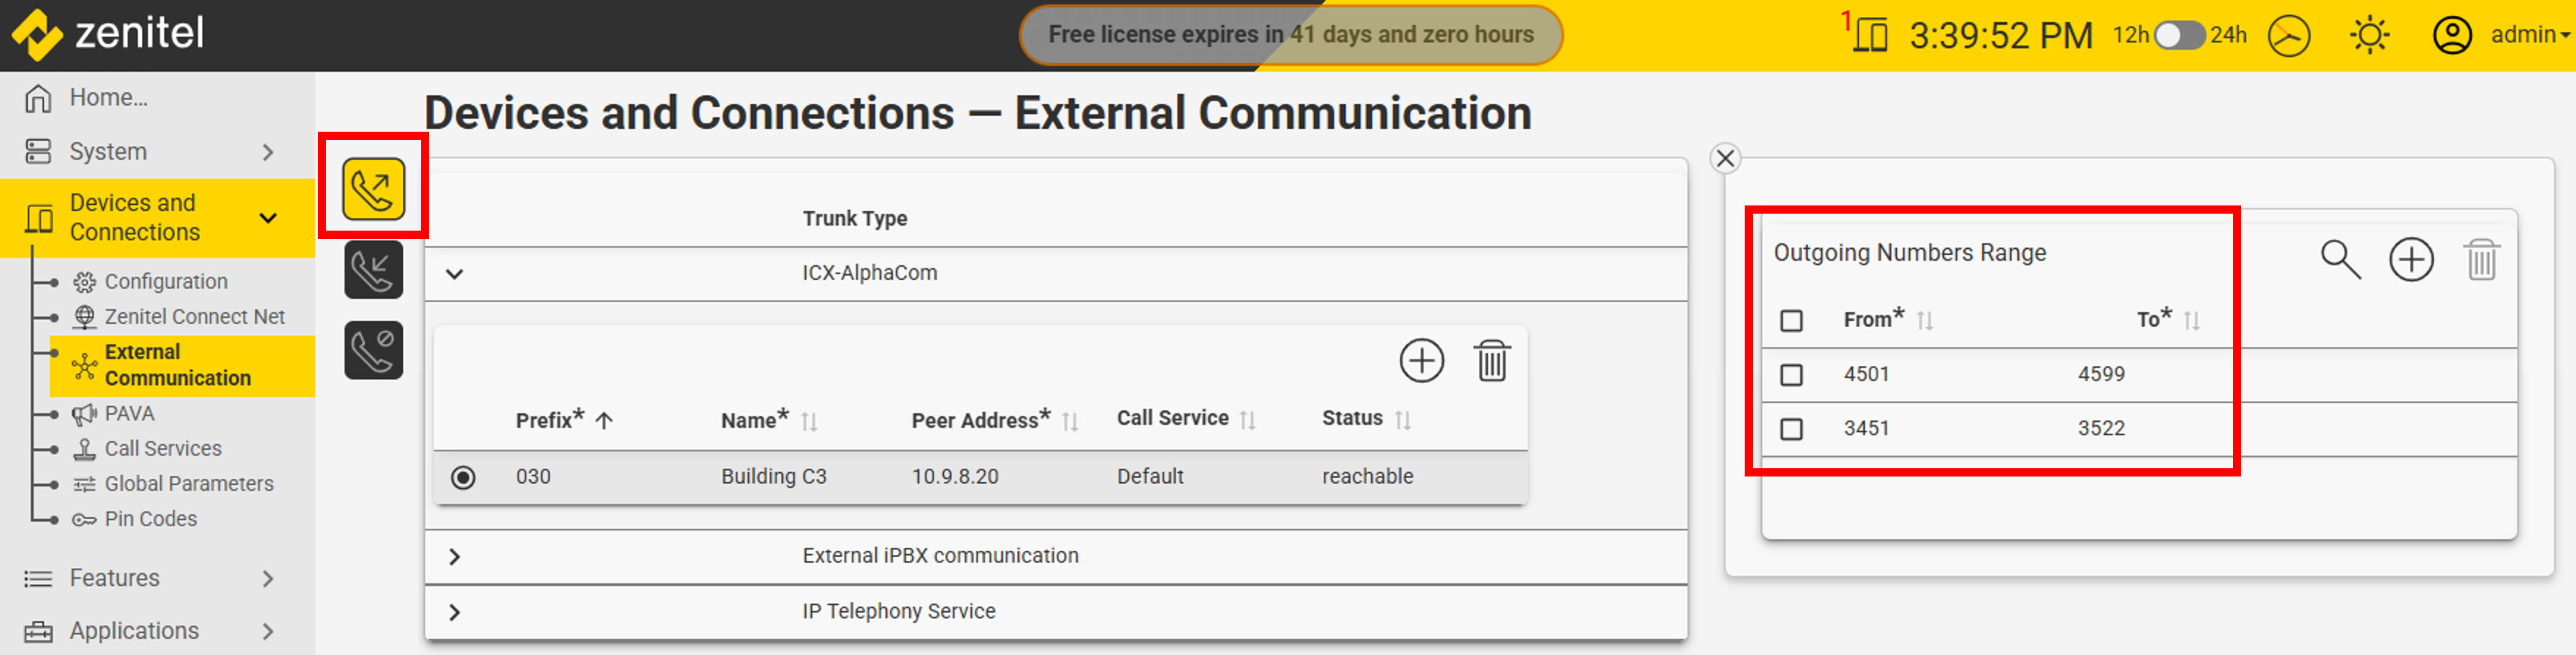Expand IP Telephony Service section

pyautogui.click(x=455, y=612)
